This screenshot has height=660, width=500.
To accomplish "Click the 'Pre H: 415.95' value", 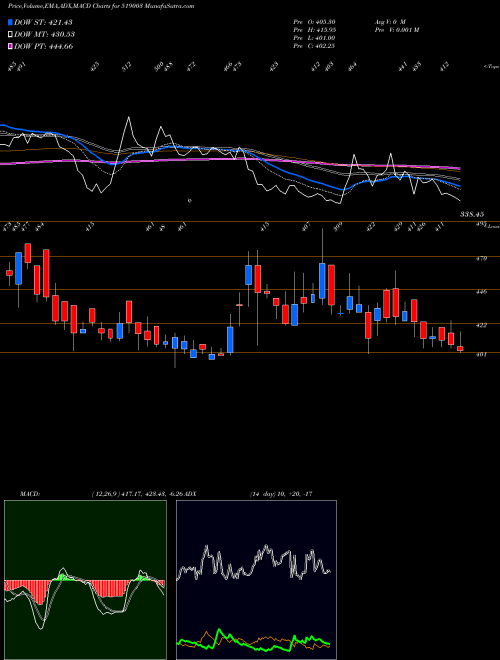I will (x=314, y=30).
